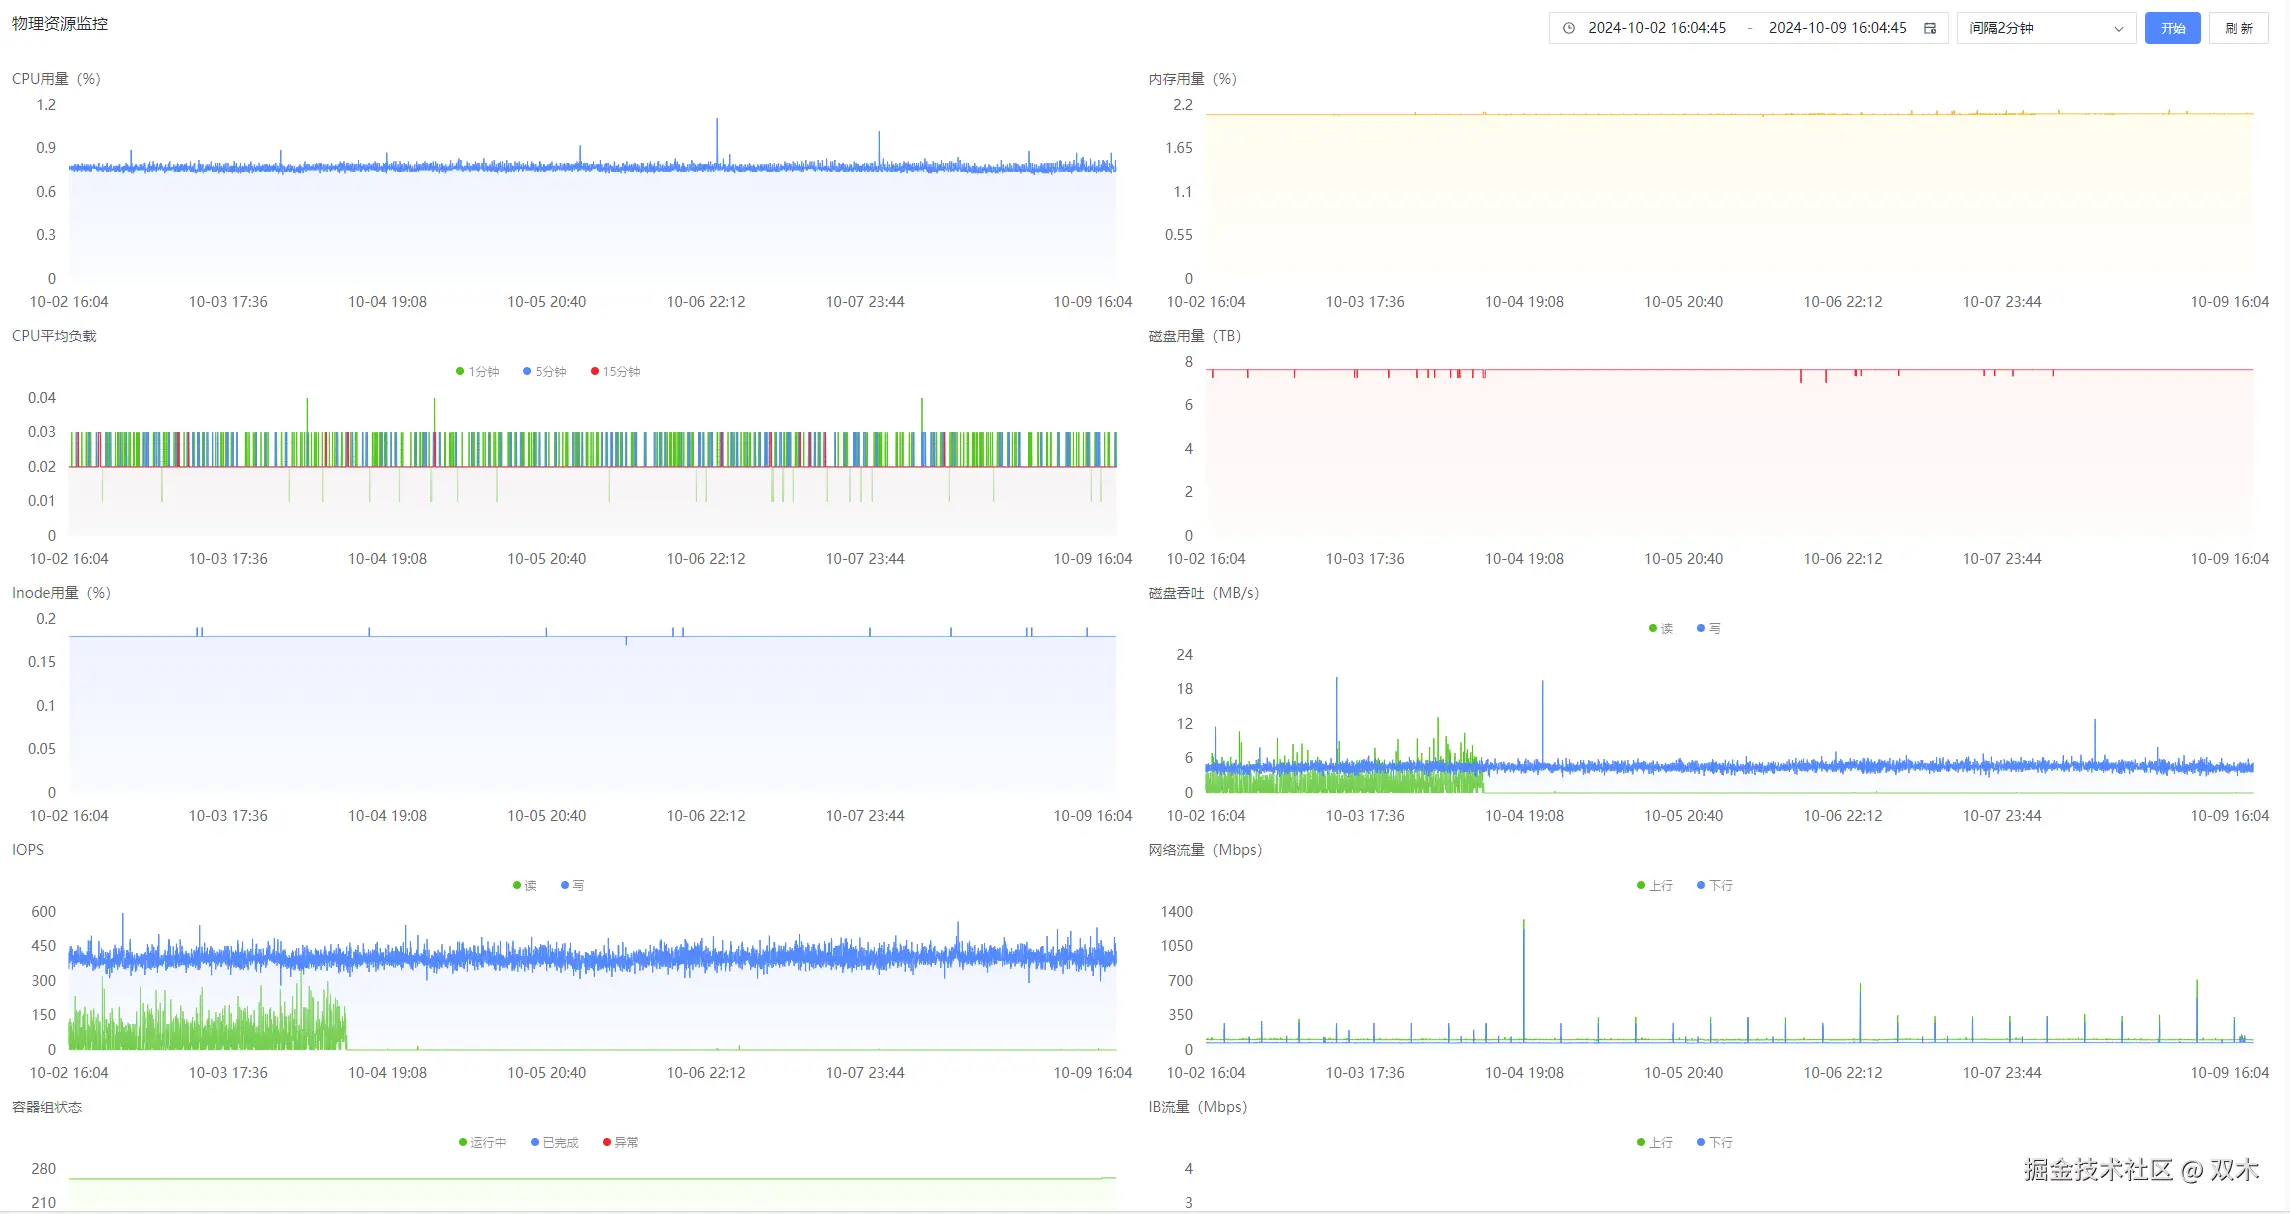Hide the 写 series in 磁盘吞吐 legend
This screenshot has height=1214, width=2290.
(1709, 629)
